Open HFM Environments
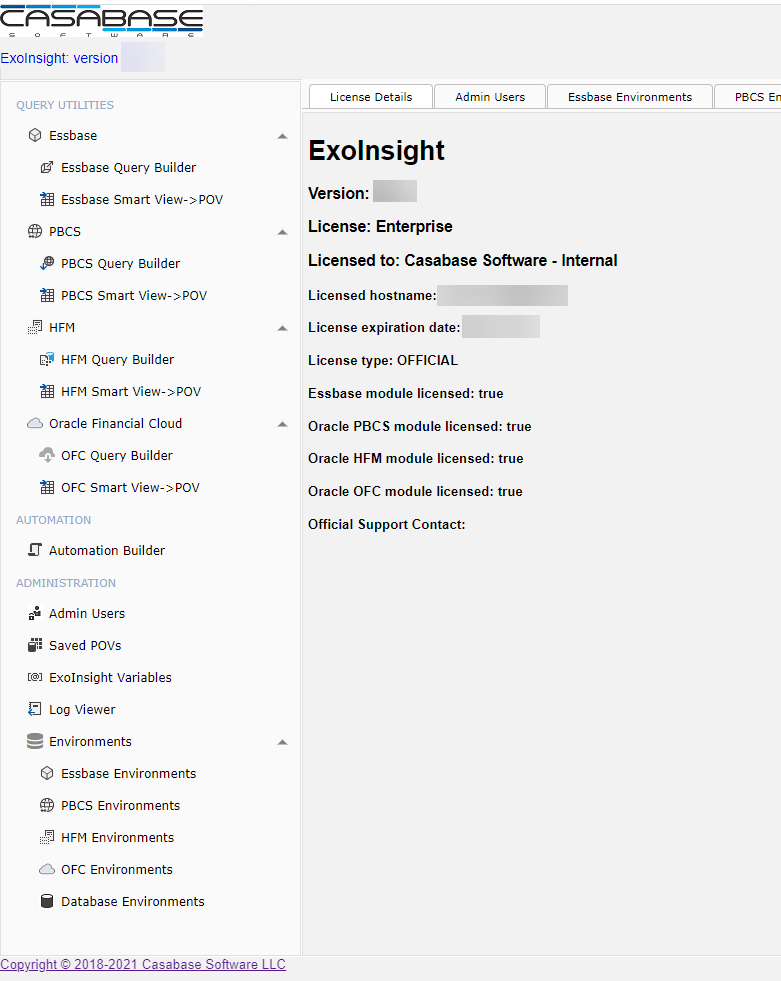 pyautogui.click(x=117, y=837)
